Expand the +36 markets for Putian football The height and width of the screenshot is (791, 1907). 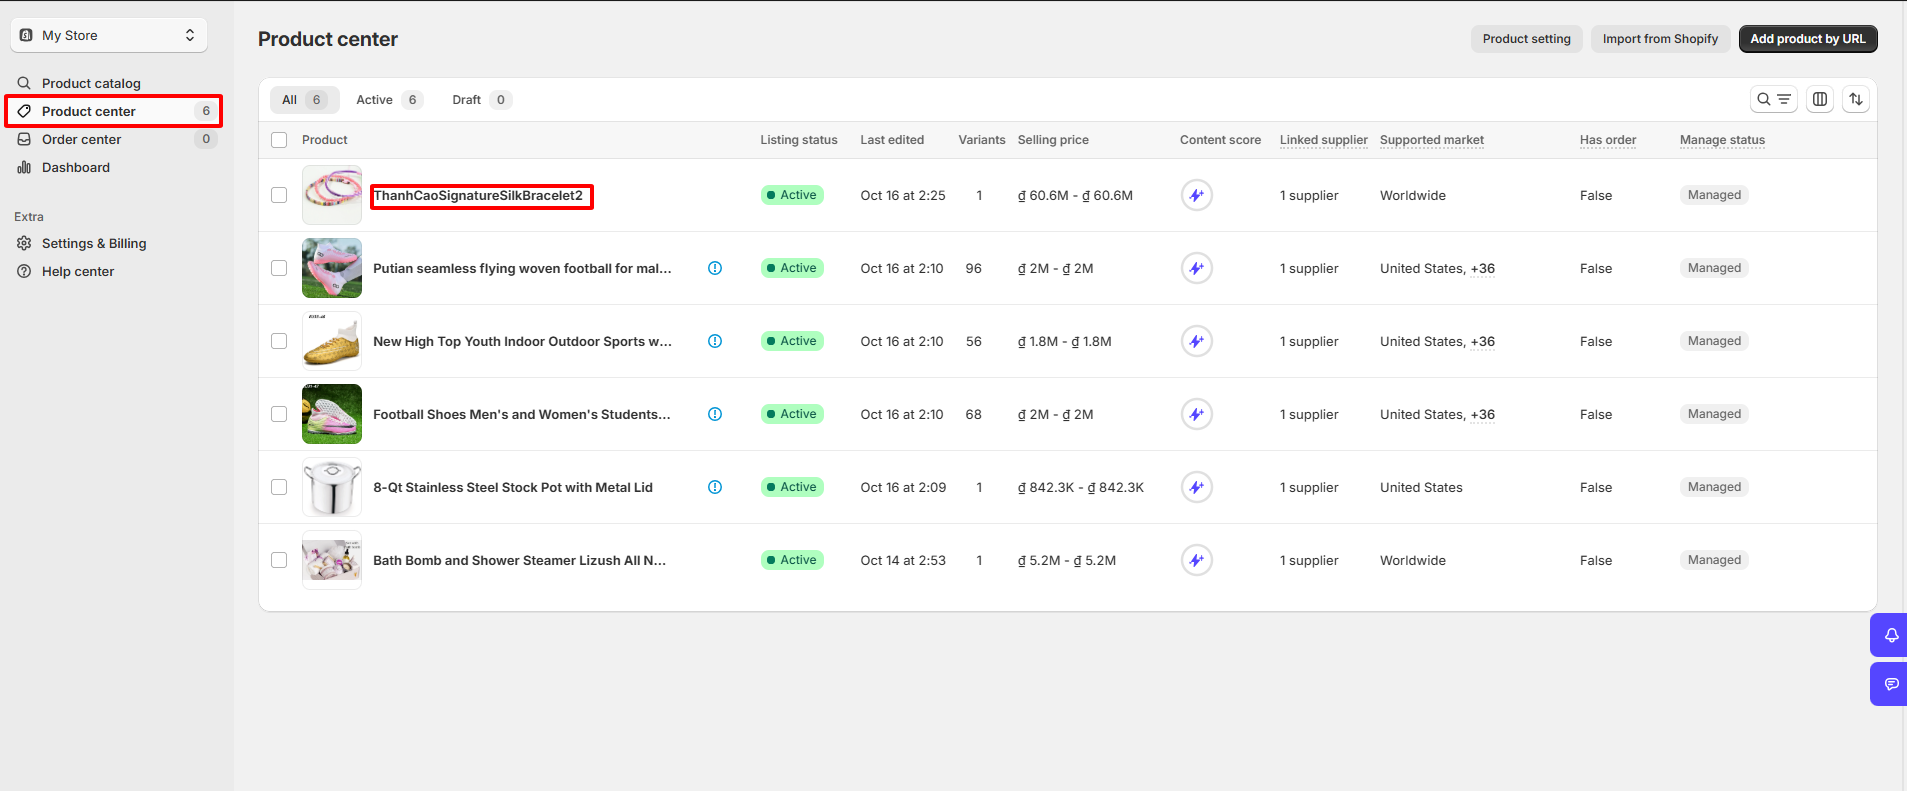point(1482,268)
